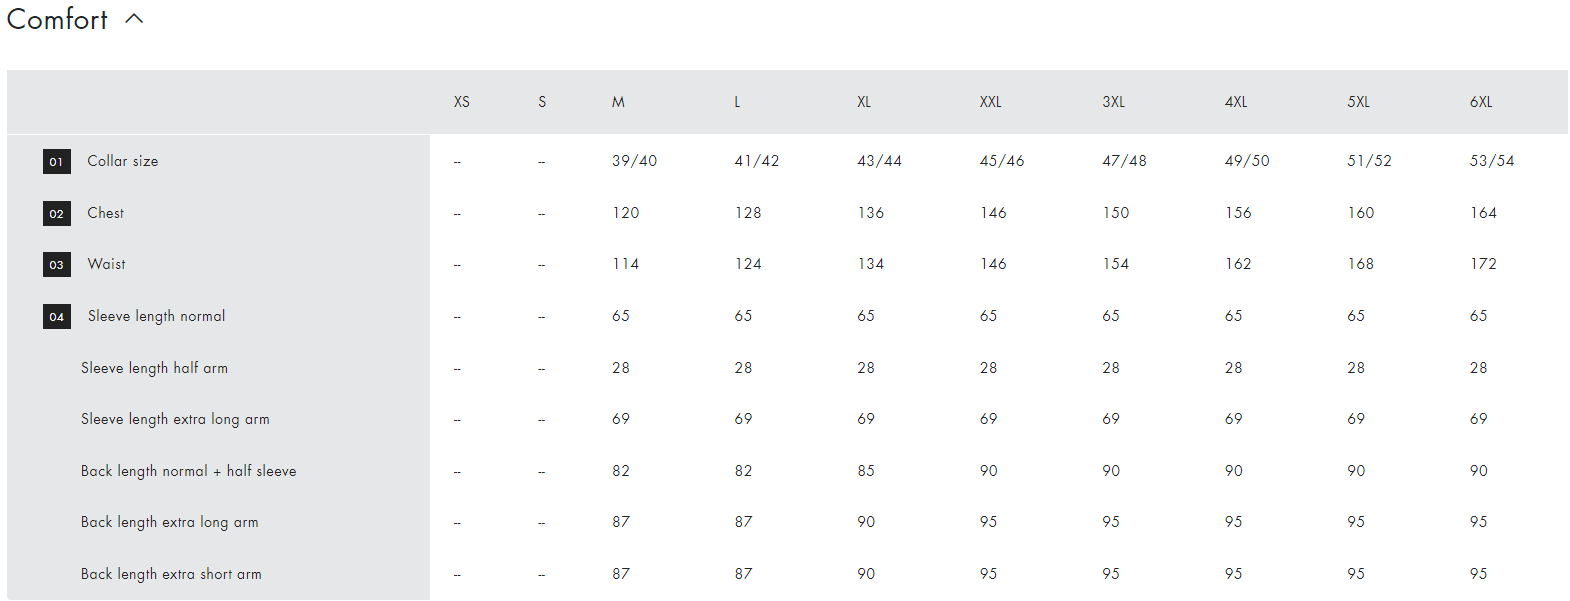
Task: Click the 39/40 collar size value for M
Action: (635, 161)
